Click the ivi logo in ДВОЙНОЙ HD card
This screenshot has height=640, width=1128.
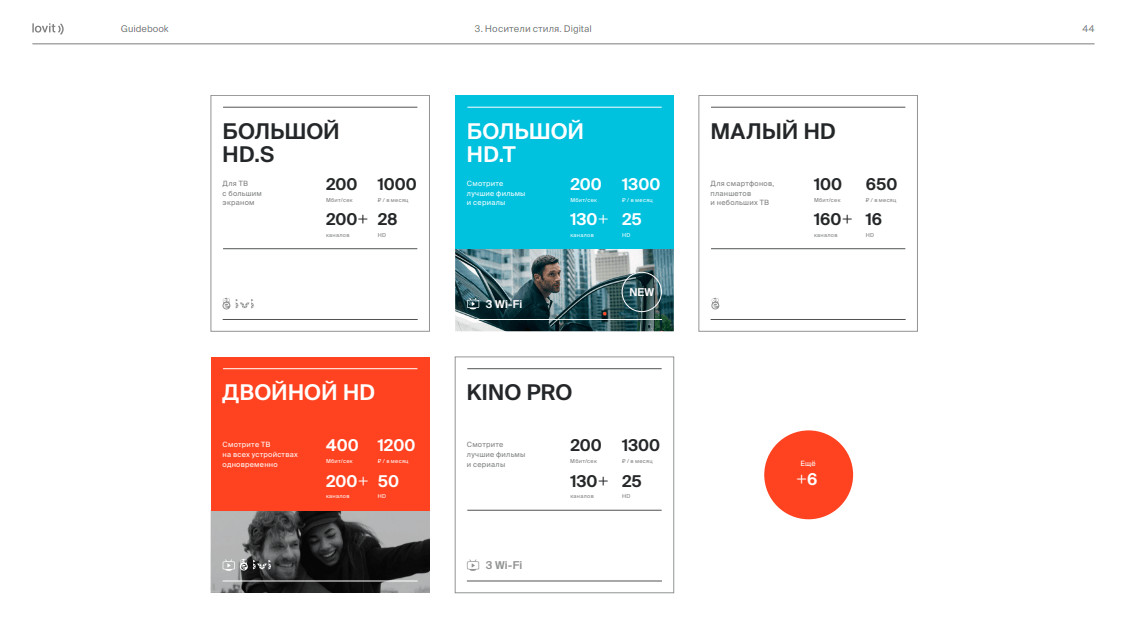(x=262, y=565)
